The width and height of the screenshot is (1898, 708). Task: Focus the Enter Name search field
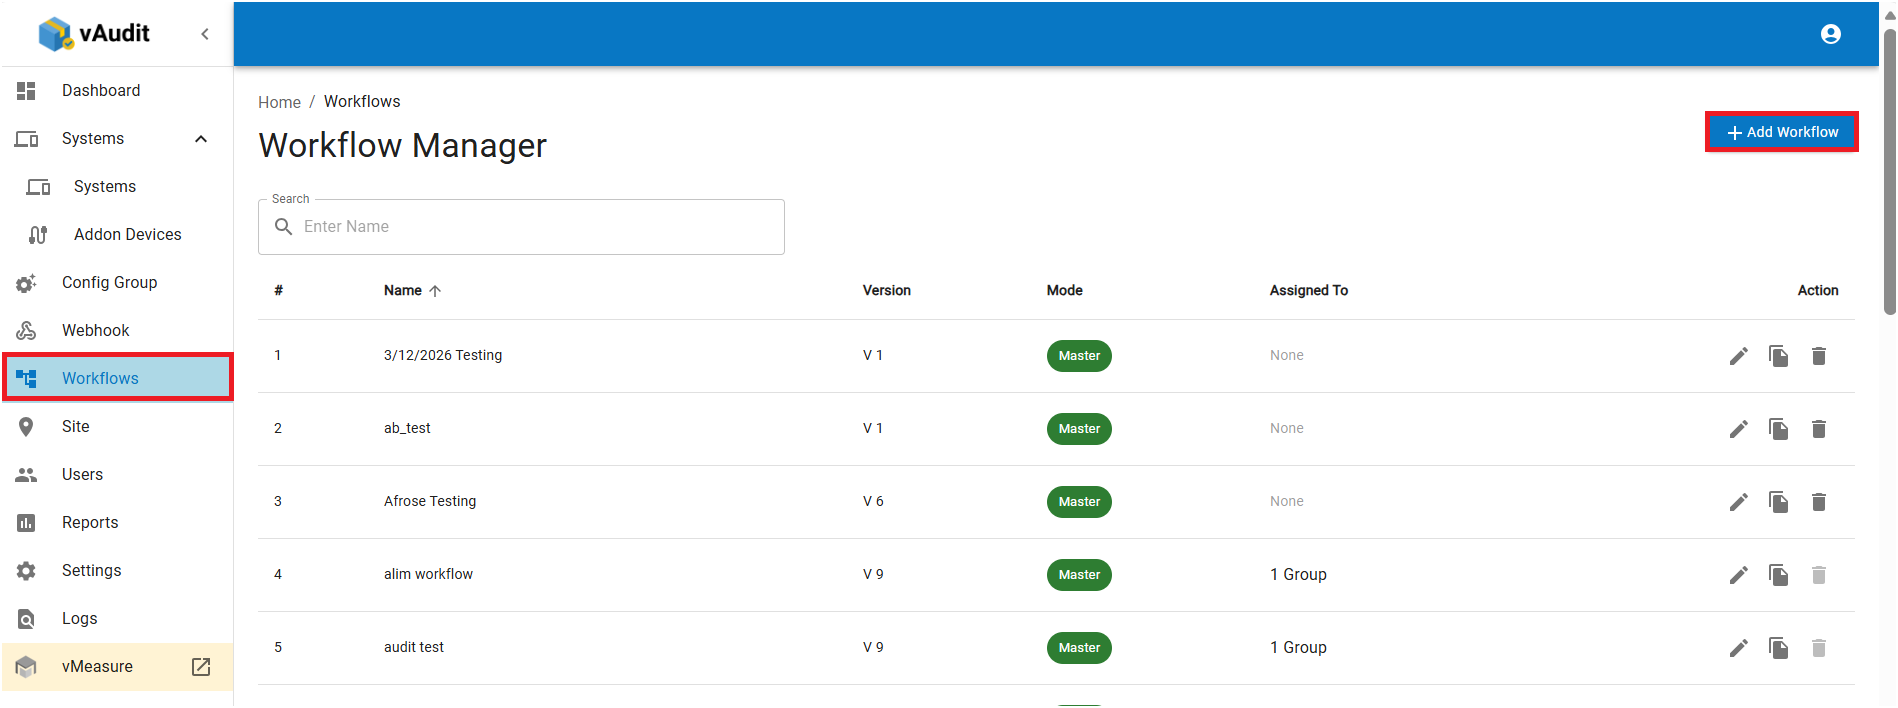click(521, 227)
